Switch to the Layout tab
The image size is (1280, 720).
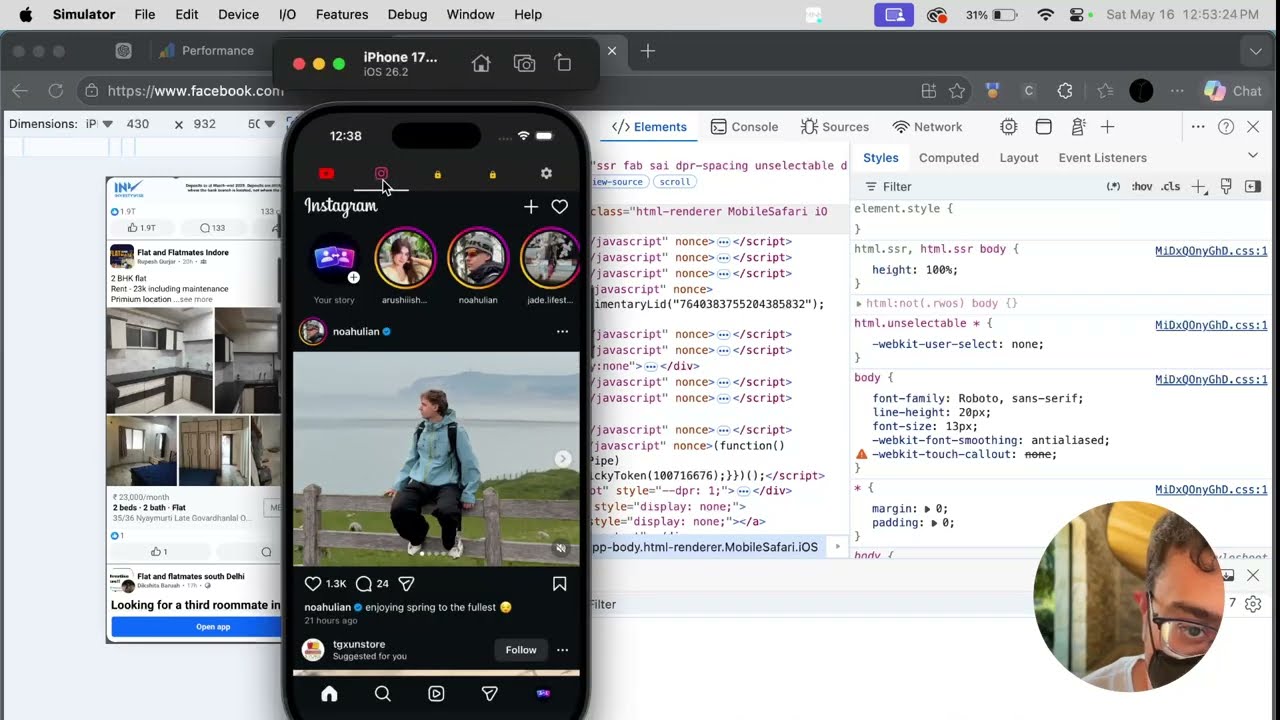[1019, 158]
